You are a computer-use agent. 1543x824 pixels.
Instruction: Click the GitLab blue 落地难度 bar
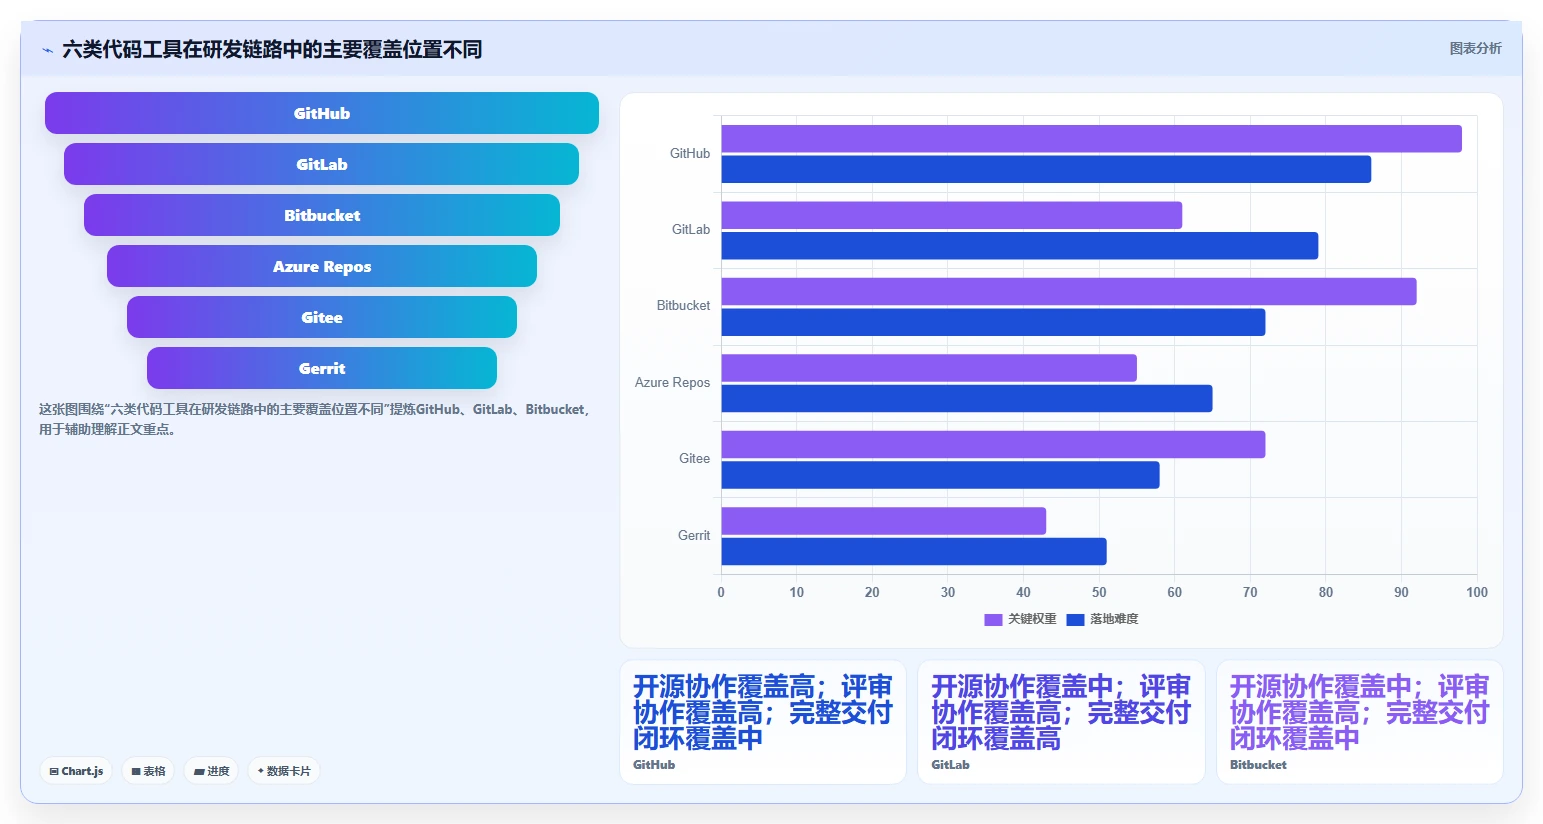tap(1019, 246)
